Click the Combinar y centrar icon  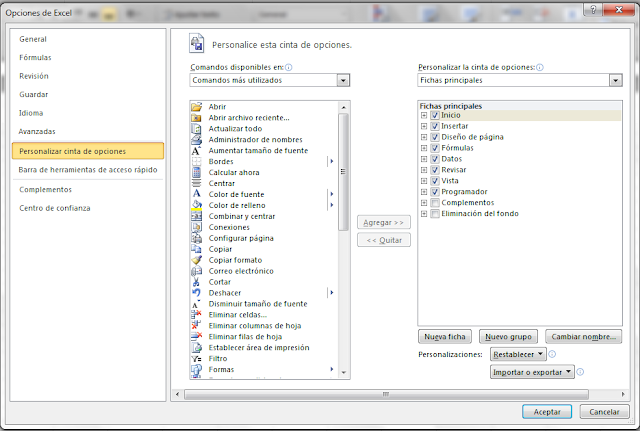click(197, 216)
